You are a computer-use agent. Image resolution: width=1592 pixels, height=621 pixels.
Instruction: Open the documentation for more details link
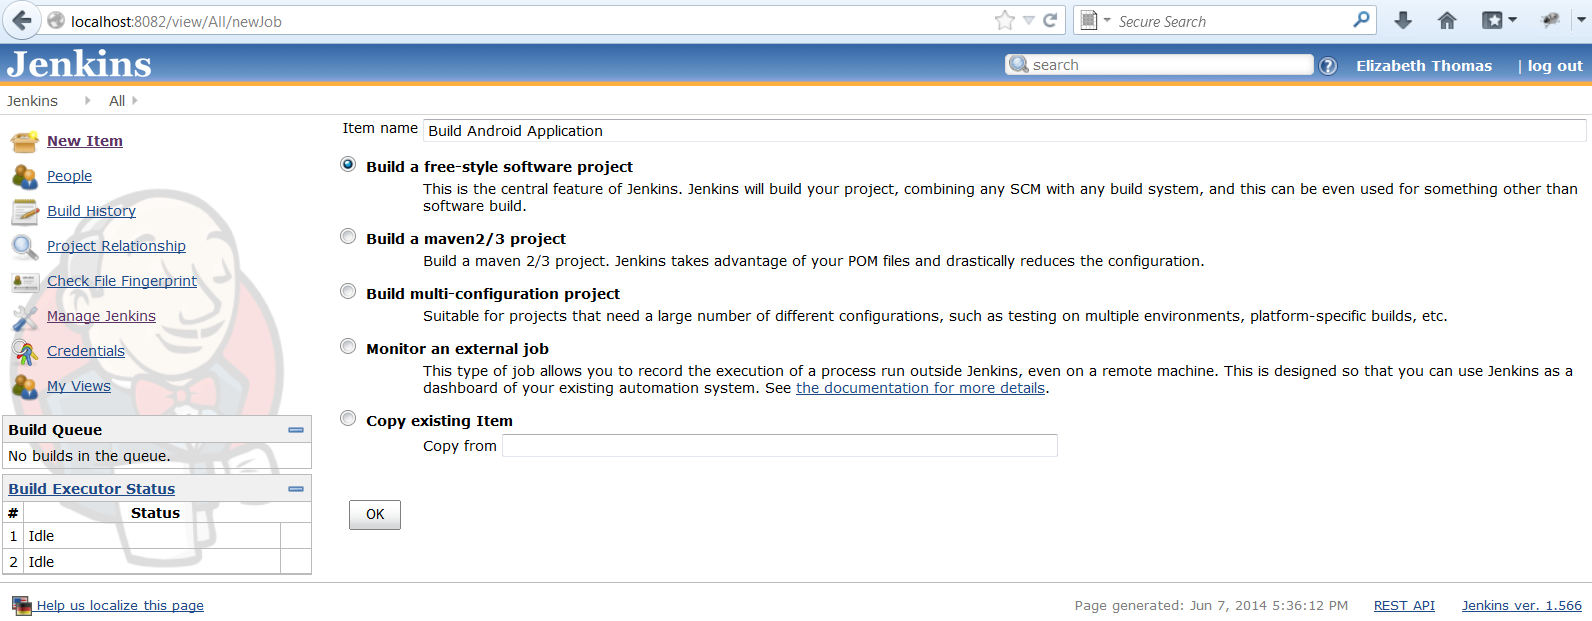pos(920,388)
